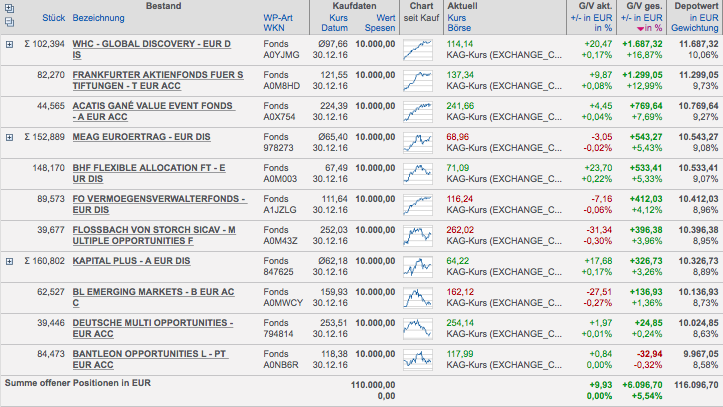
Task: Expand the Kapital Plus position
Action: [x=9, y=261]
